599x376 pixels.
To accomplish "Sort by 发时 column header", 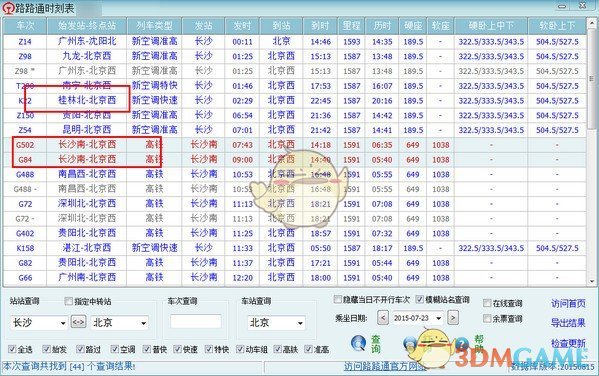I will [242, 26].
